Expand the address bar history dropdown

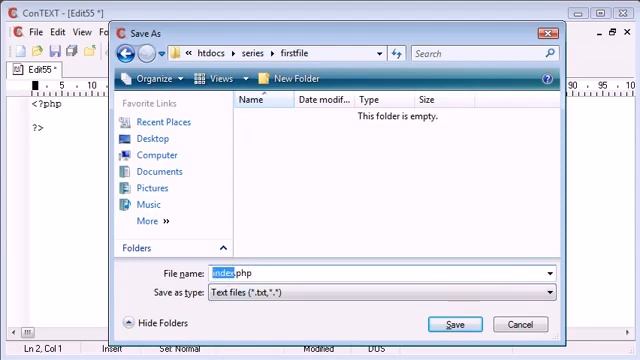(379, 53)
